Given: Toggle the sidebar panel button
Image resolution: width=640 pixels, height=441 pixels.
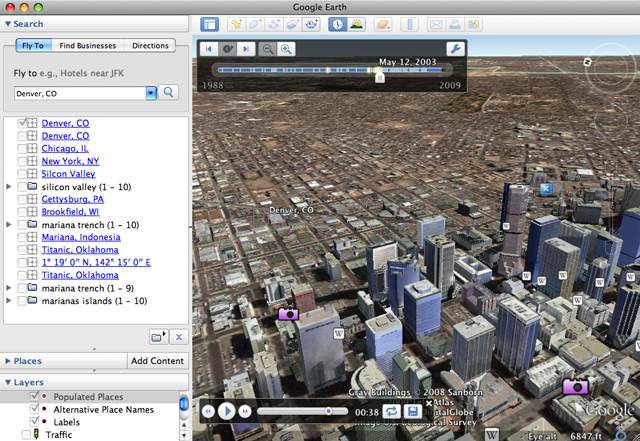Looking at the screenshot, I should pos(210,24).
